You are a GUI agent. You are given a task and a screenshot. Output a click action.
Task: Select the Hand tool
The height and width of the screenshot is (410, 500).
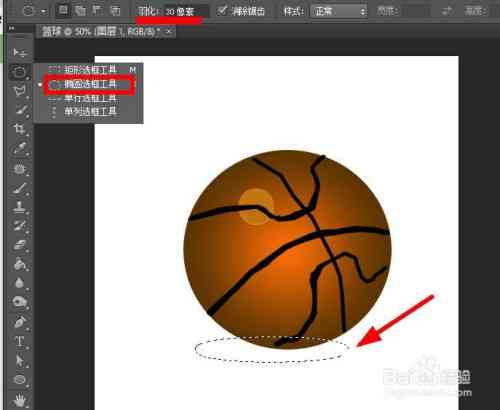(x=20, y=399)
